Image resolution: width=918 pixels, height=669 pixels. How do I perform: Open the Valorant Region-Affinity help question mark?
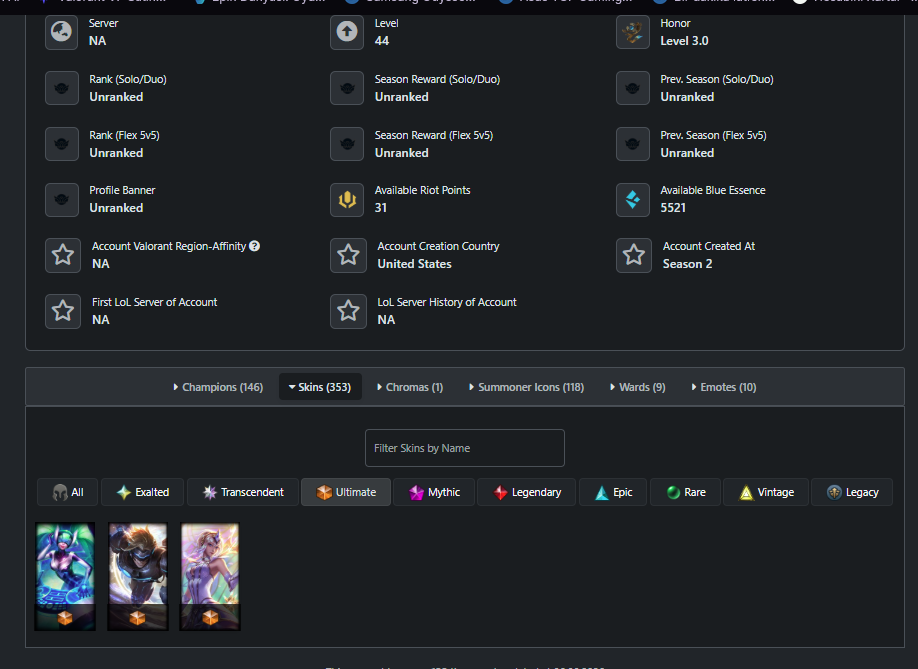click(255, 246)
